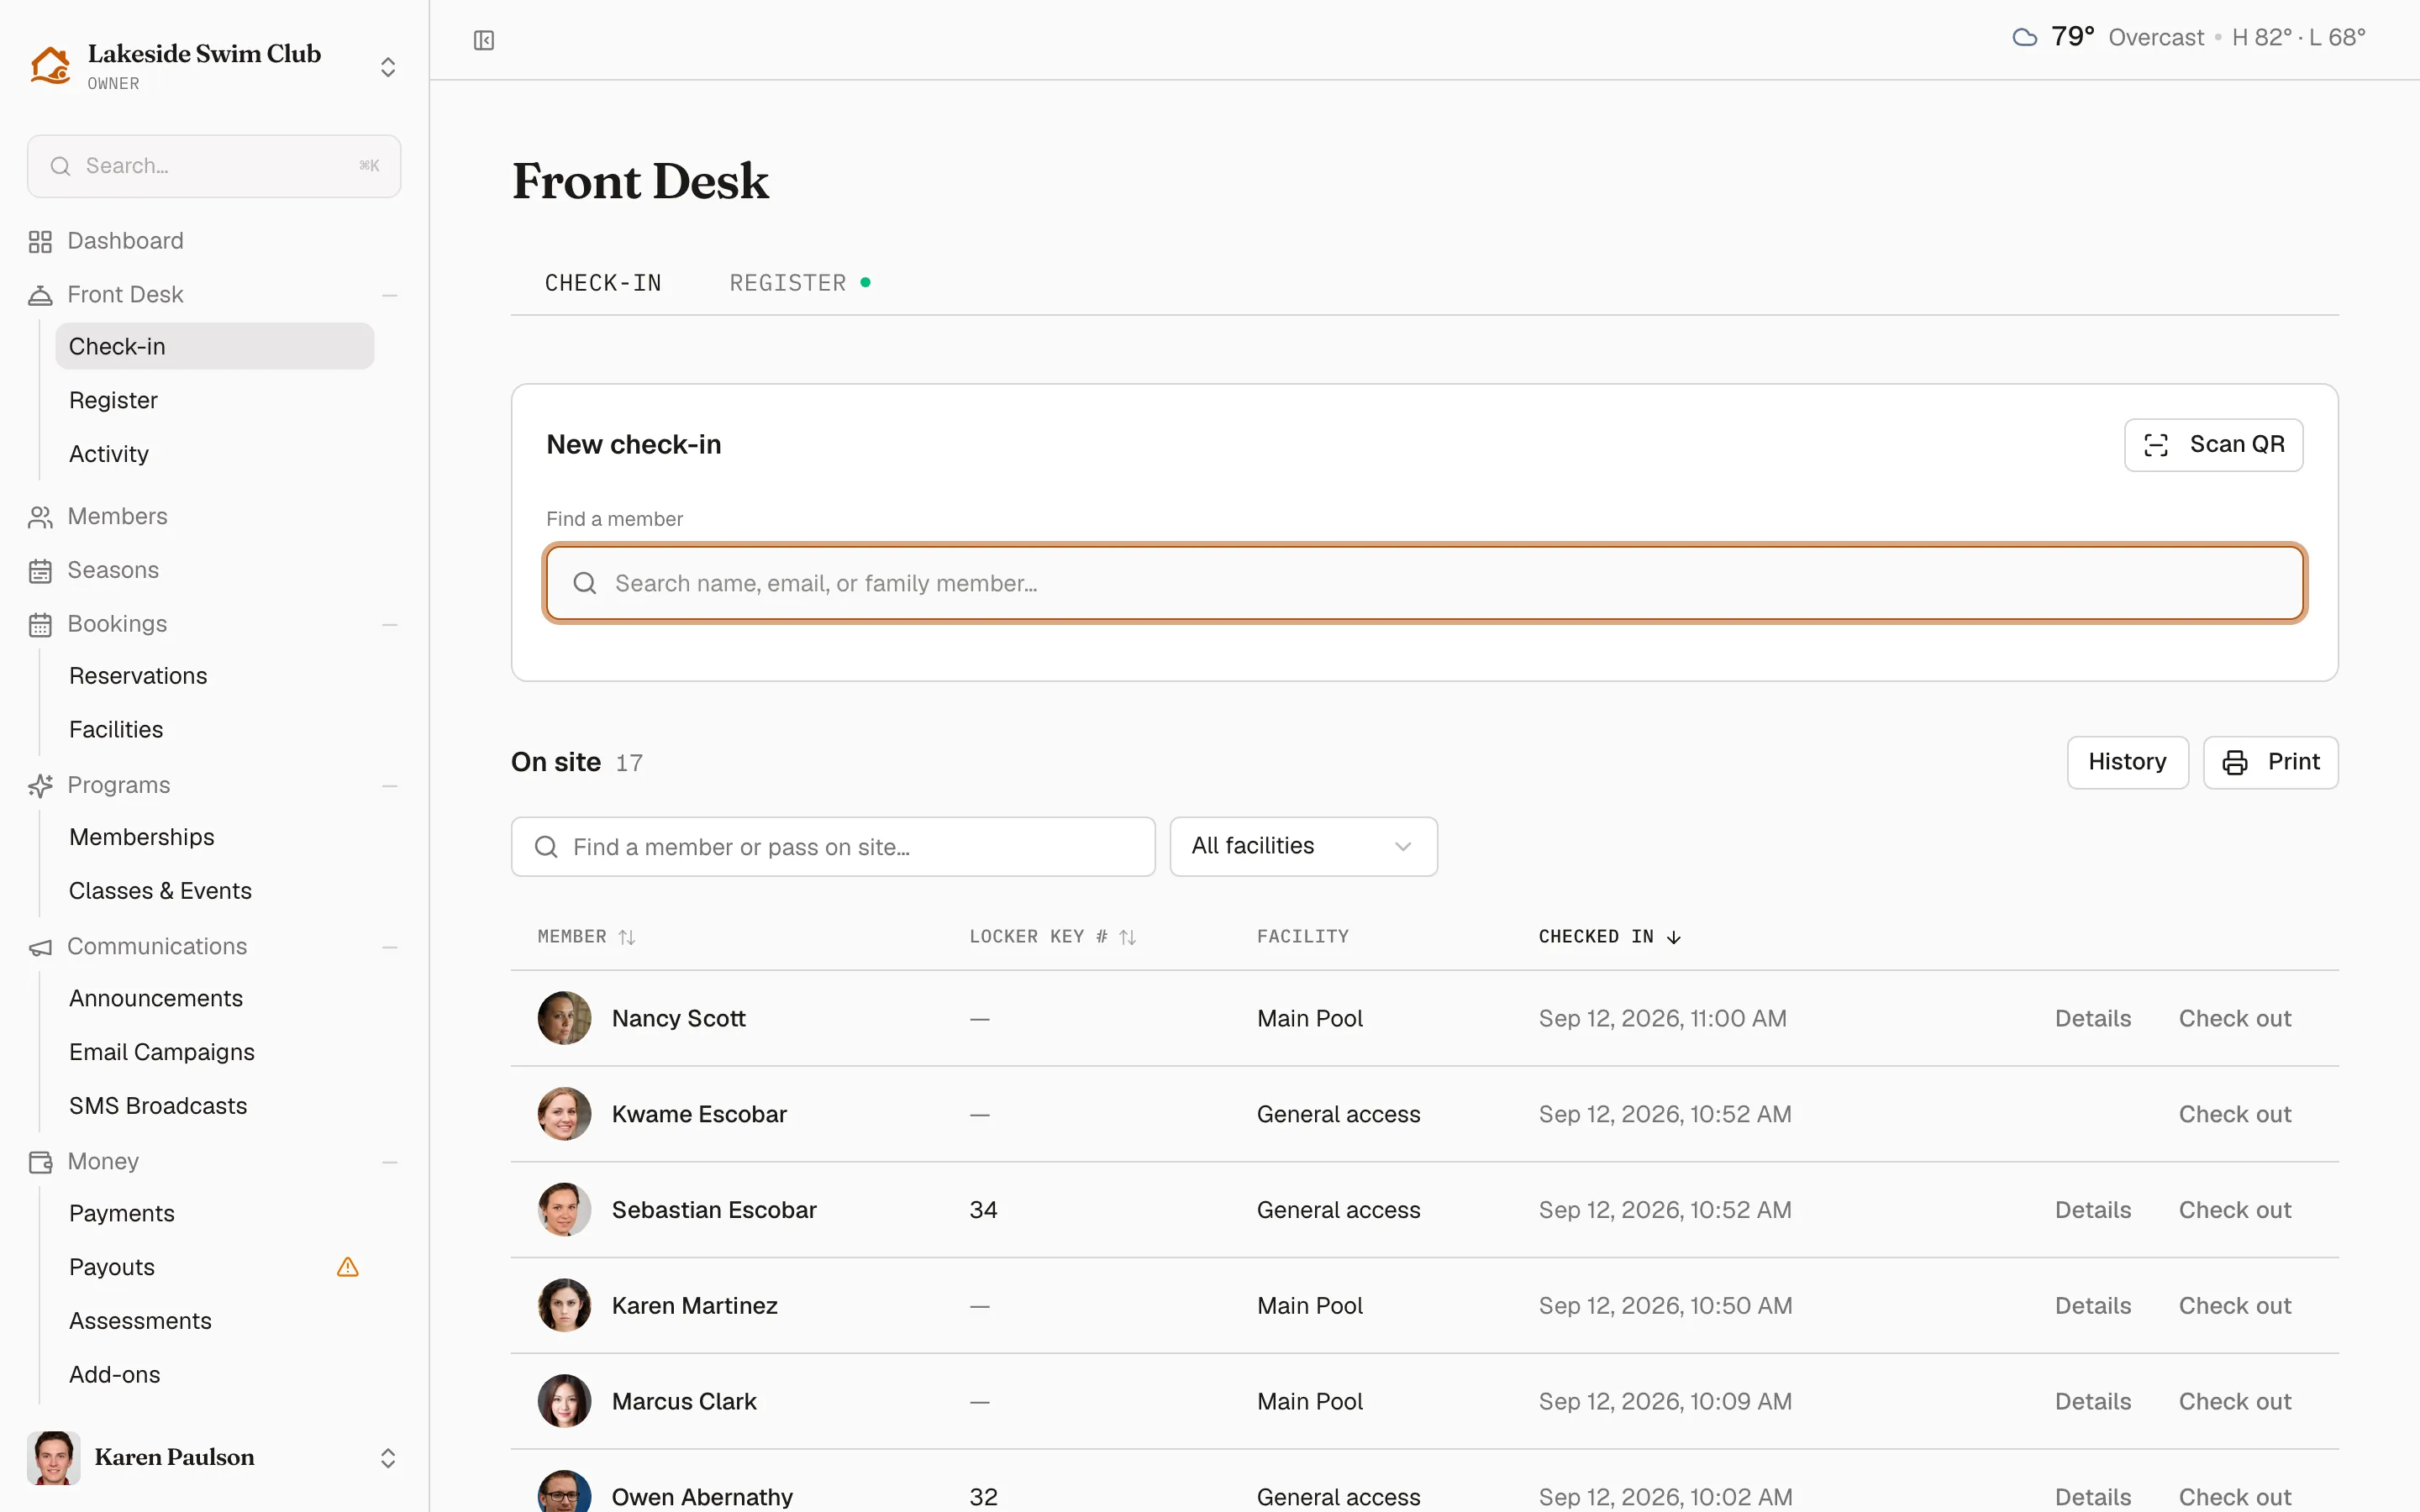Click Nancy Scott's avatar
Viewport: 2420px width, 1512px height.
tap(564, 1018)
